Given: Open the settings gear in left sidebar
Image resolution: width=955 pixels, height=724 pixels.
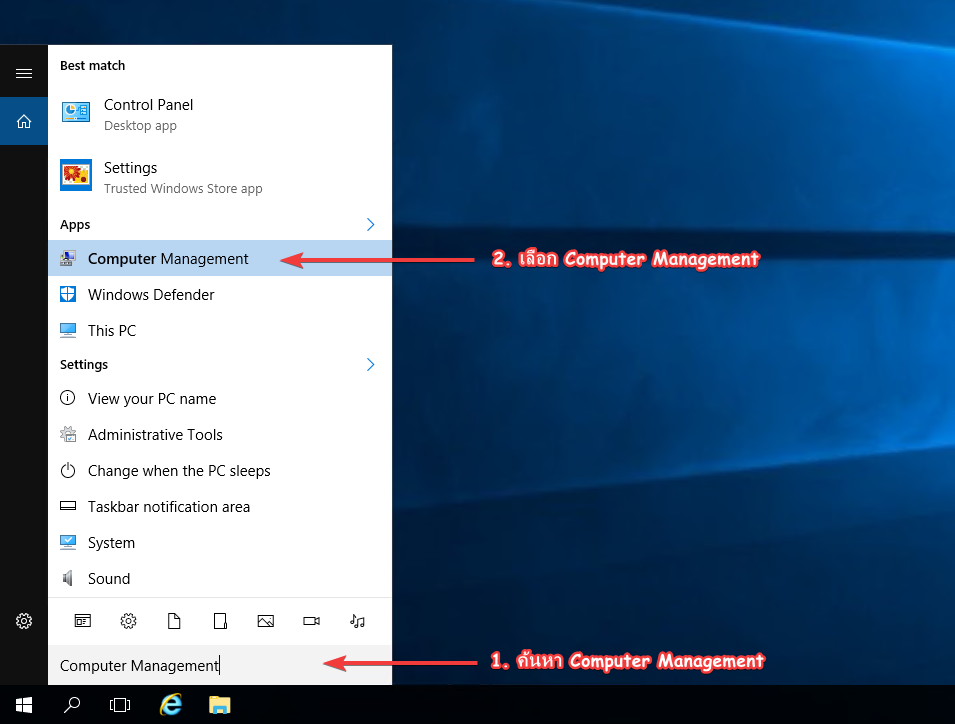Looking at the screenshot, I should (x=24, y=621).
